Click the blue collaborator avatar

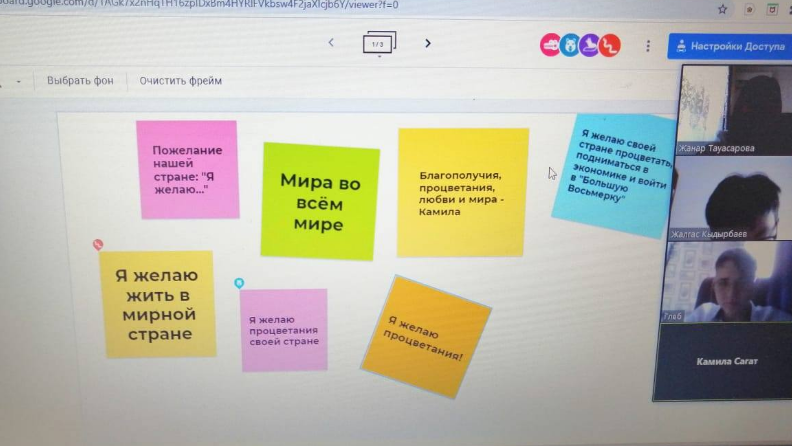click(570, 45)
